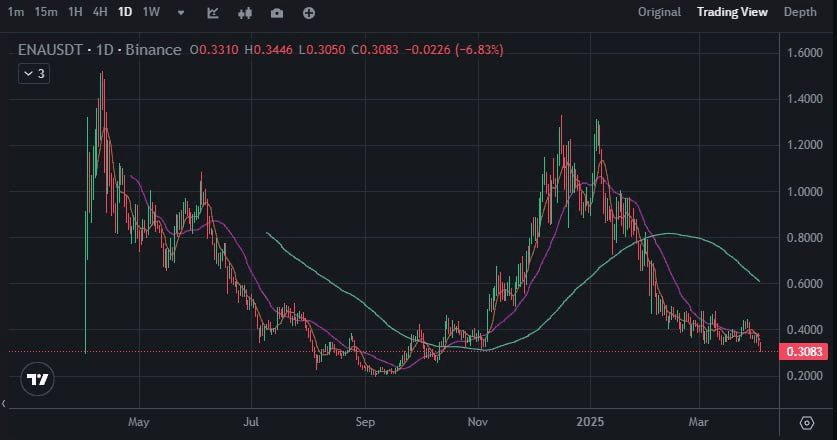
Task: Click the TradingView logo badge
Action: tap(37, 379)
